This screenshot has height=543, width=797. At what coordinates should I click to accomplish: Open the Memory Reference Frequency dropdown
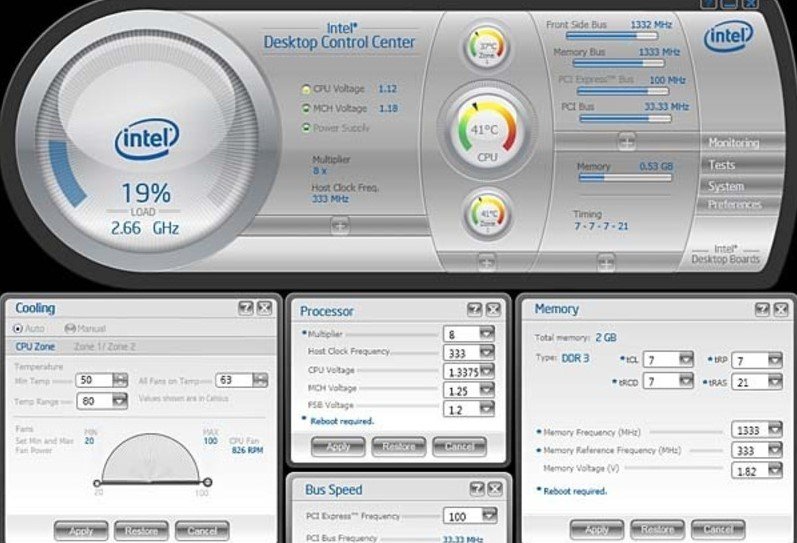[x=775, y=450]
